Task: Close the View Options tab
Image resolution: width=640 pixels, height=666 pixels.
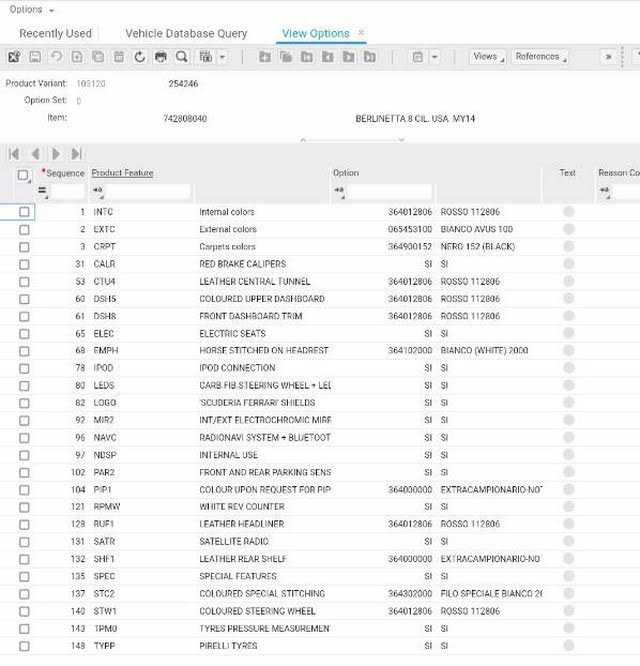Action: click(361, 33)
